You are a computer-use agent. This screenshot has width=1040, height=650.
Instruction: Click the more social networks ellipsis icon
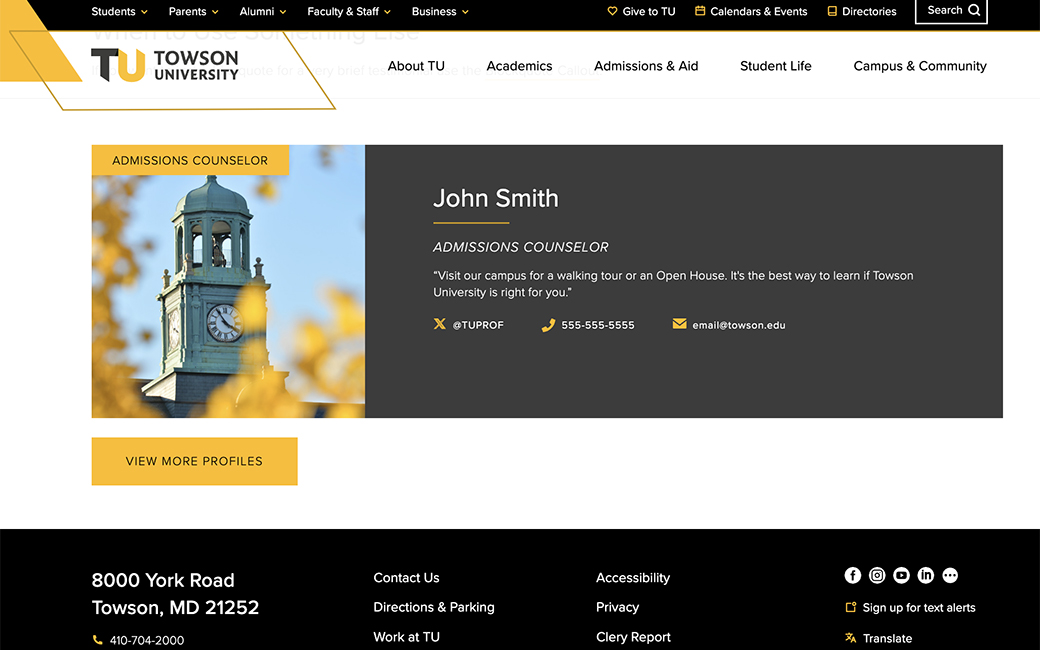[x=950, y=575]
